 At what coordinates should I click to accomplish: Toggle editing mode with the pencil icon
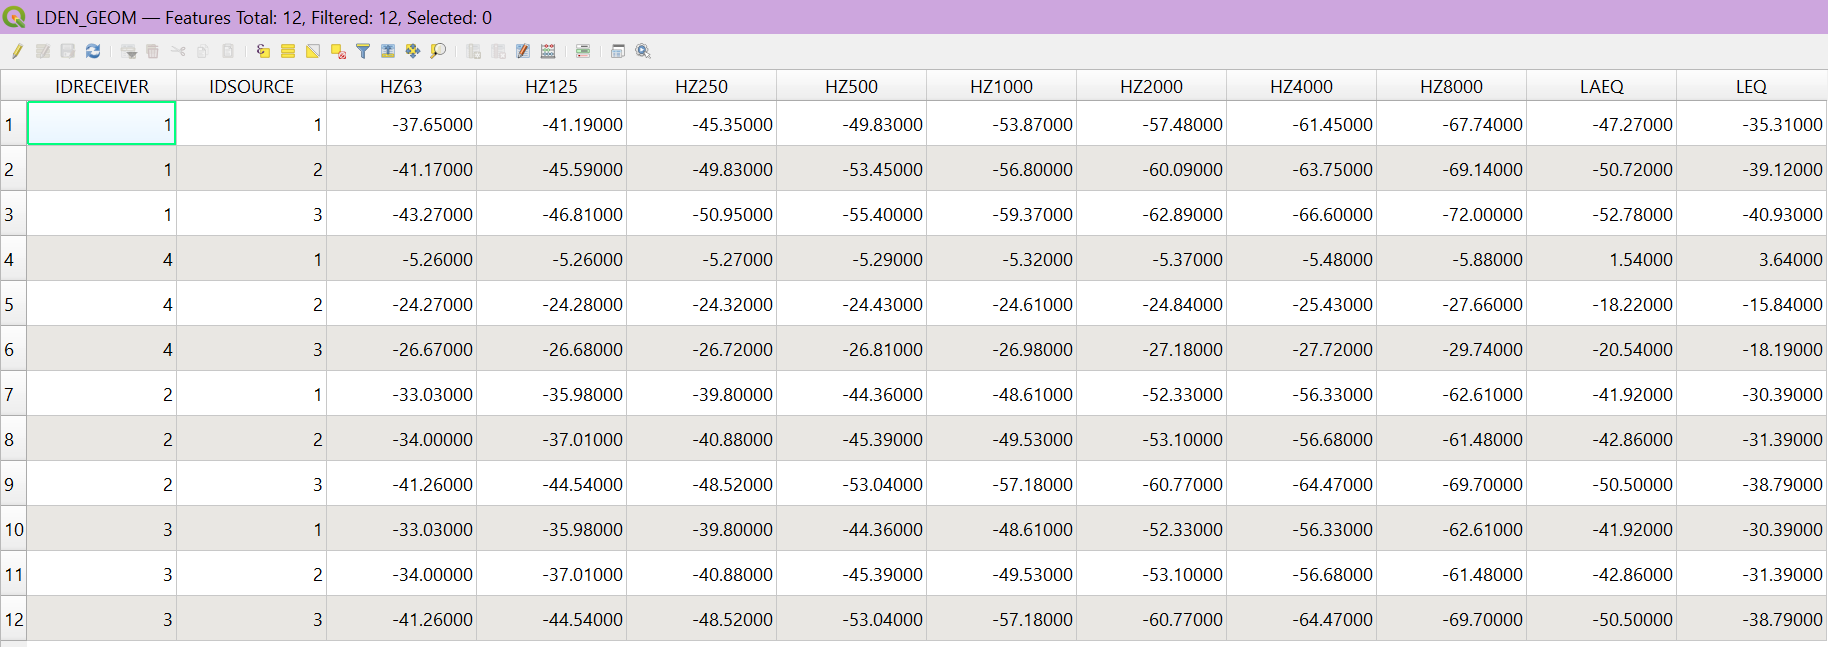click(17, 51)
